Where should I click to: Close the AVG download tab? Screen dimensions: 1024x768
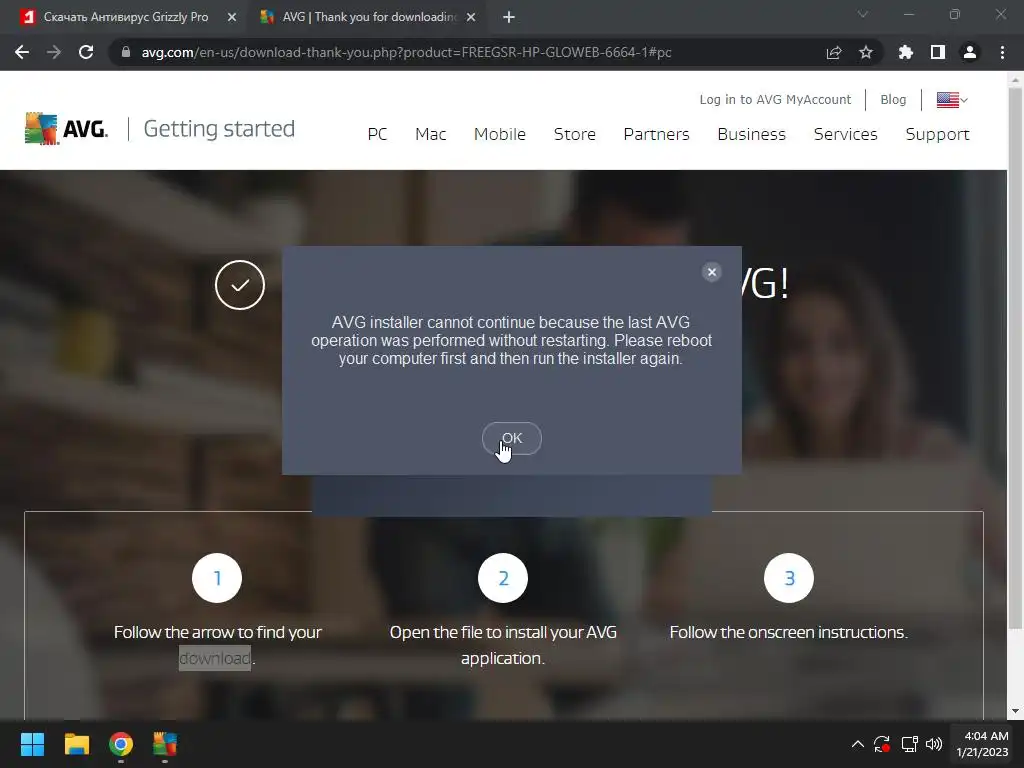coord(471,18)
